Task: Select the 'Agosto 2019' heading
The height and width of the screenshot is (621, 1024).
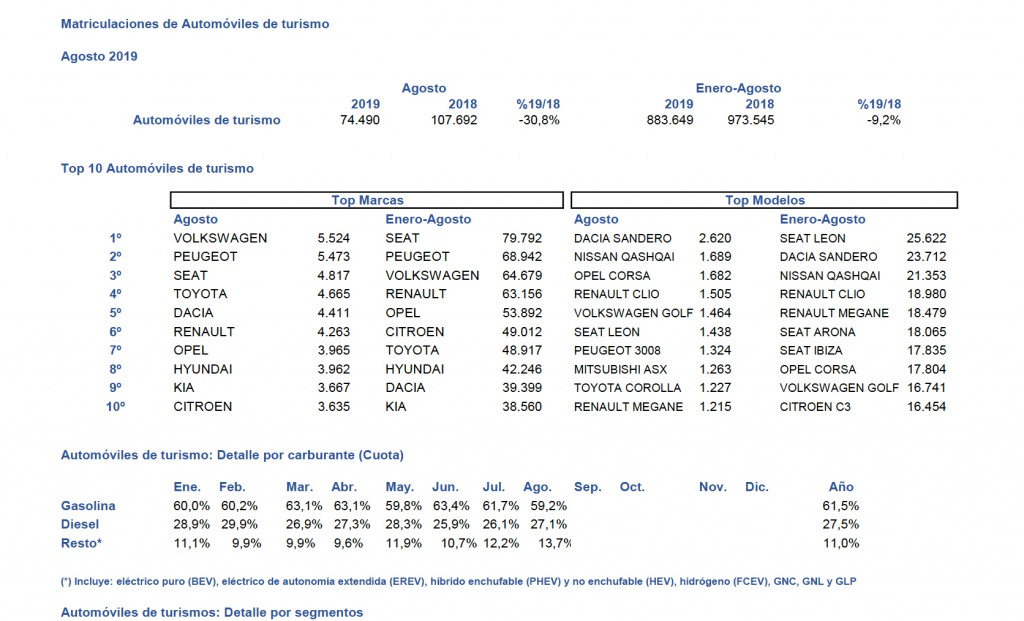Action: (x=99, y=56)
